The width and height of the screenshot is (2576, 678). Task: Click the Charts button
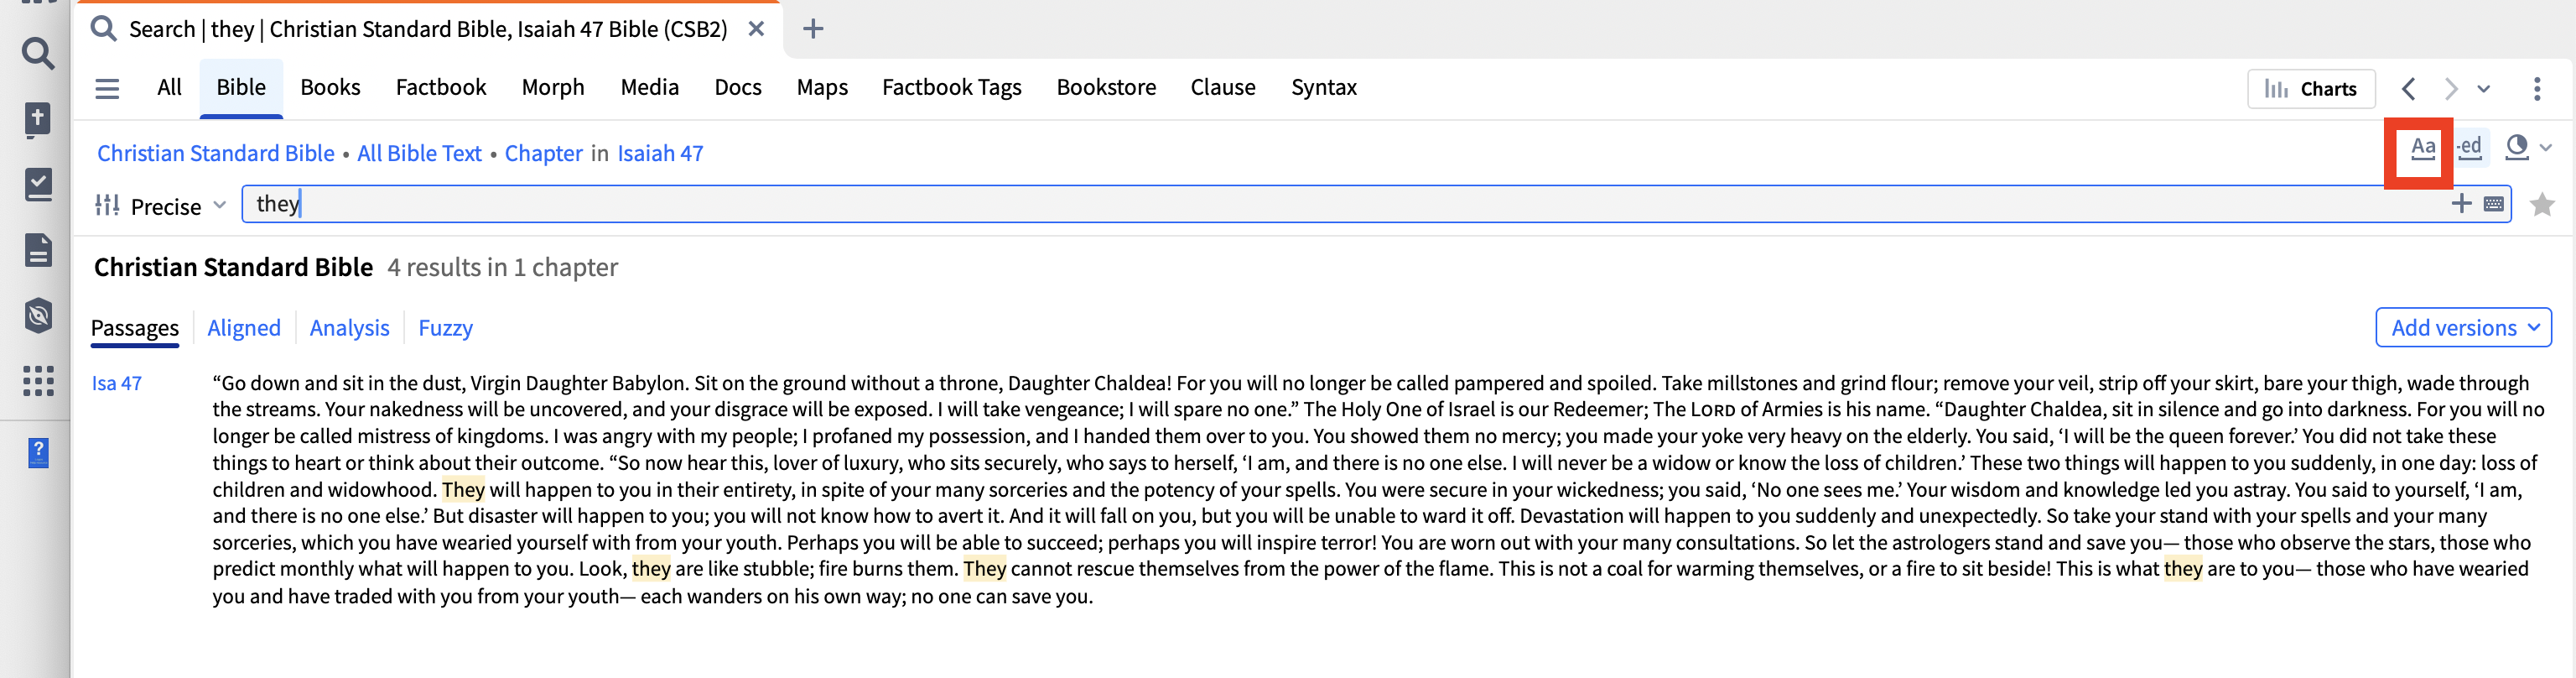click(x=2310, y=89)
